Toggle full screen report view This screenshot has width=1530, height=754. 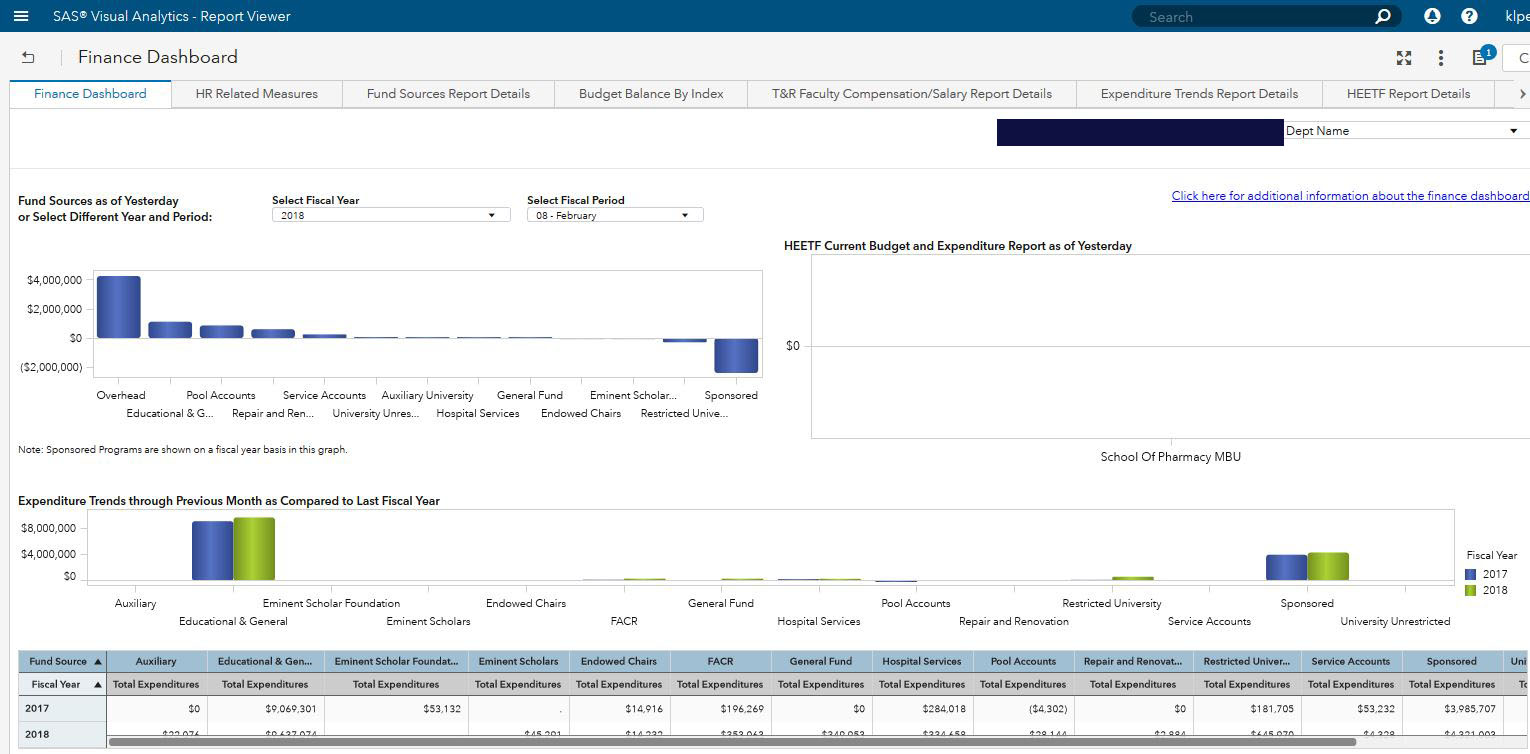(x=1404, y=58)
